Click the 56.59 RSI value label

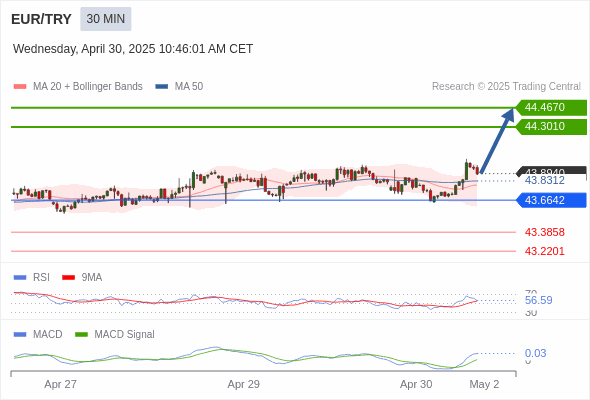click(538, 300)
